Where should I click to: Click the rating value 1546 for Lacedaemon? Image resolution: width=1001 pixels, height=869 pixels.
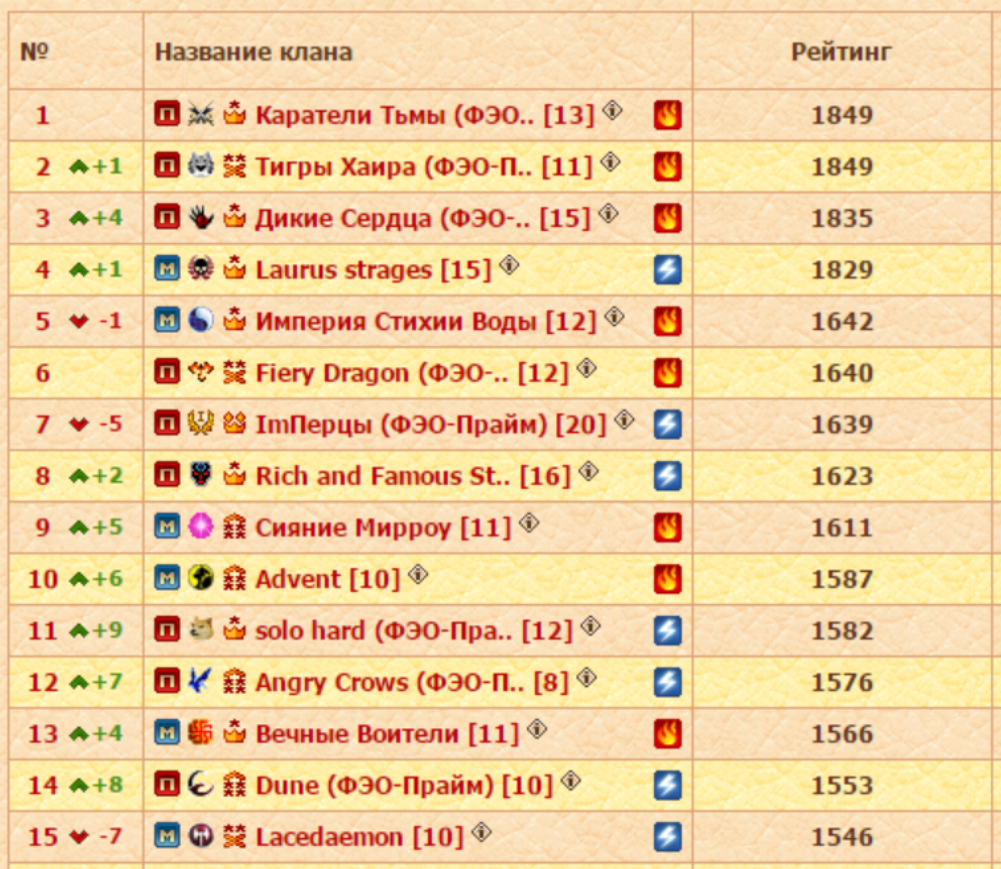click(841, 837)
